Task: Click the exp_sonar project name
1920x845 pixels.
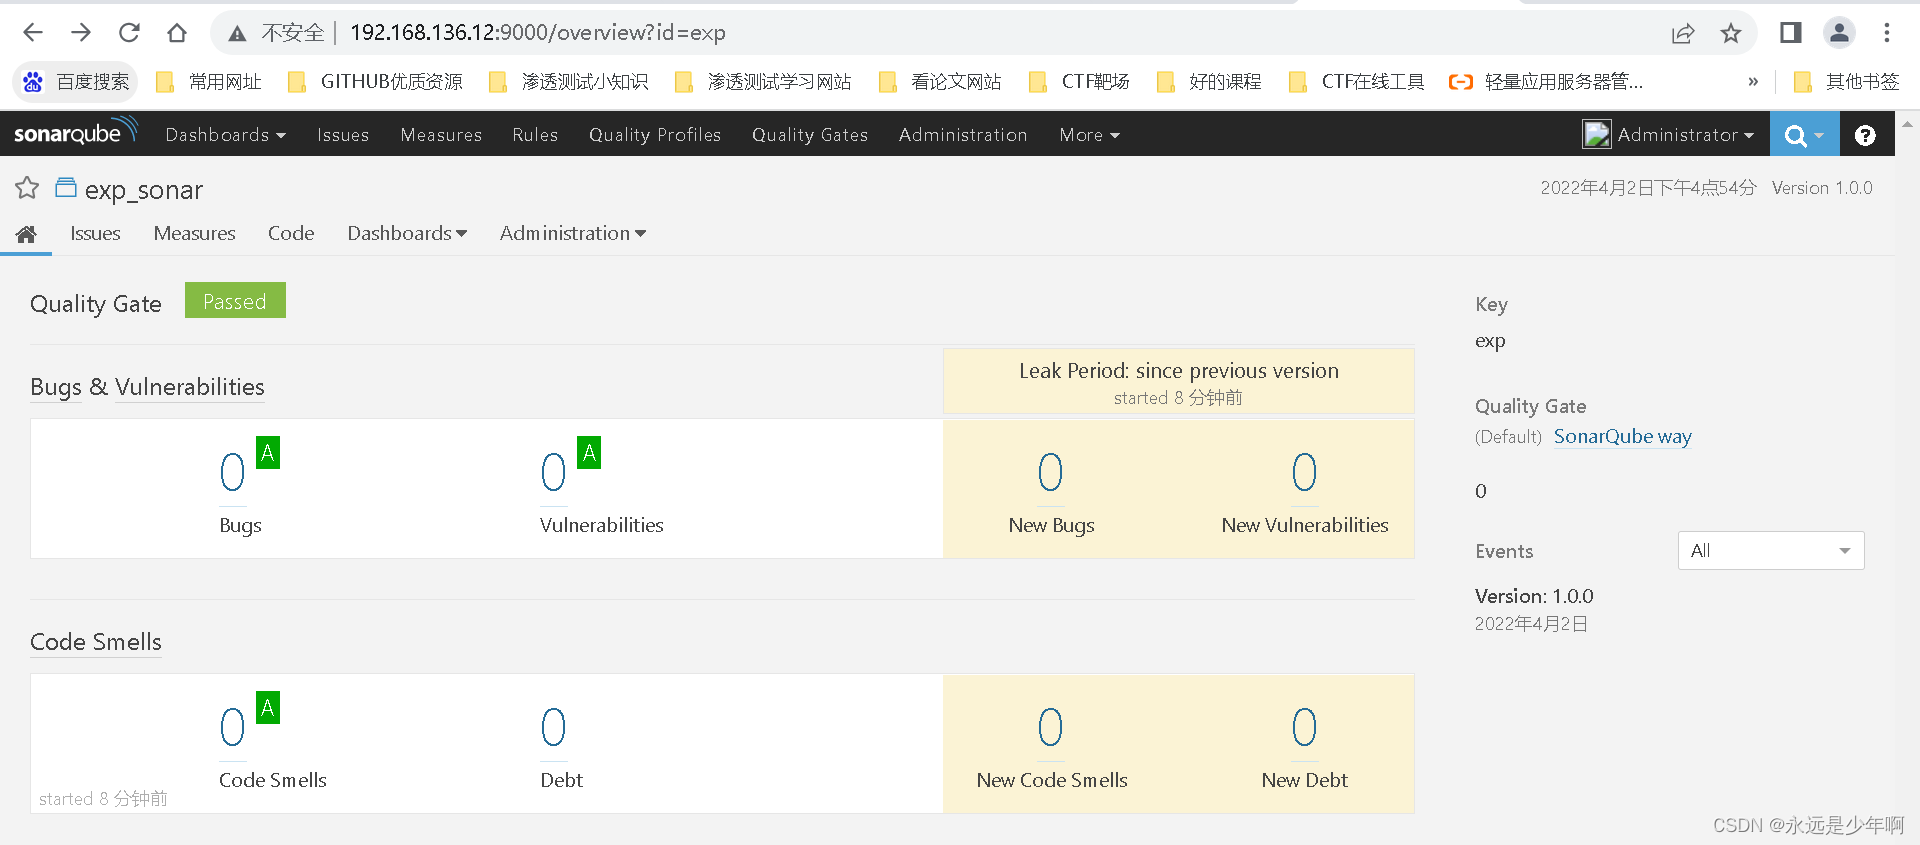Action: click(x=143, y=190)
